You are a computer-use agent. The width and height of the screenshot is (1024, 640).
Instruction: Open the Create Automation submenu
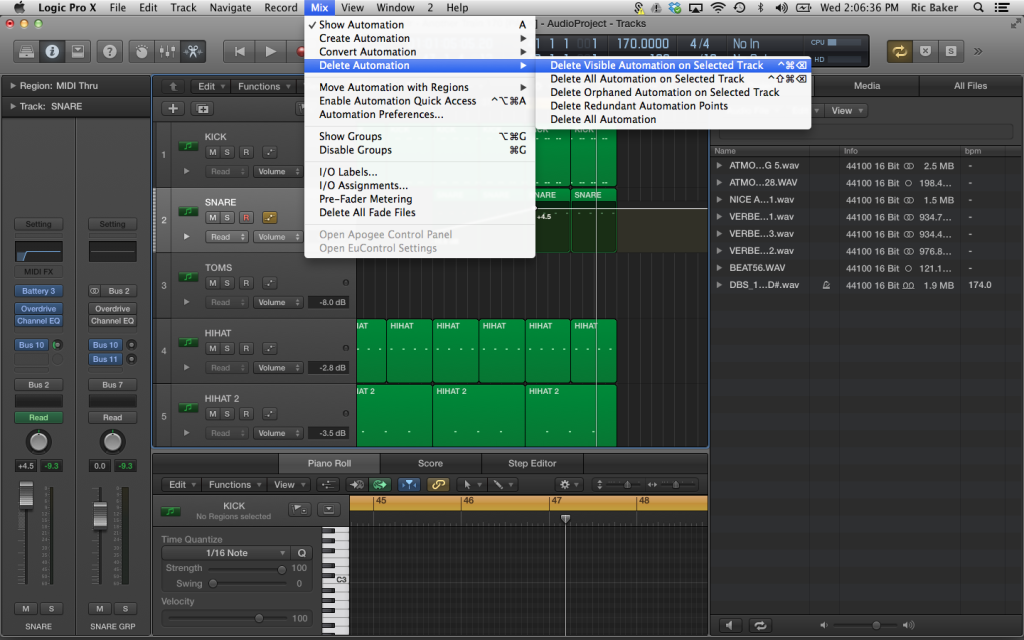pyautogui.click(x=419, y=38)
